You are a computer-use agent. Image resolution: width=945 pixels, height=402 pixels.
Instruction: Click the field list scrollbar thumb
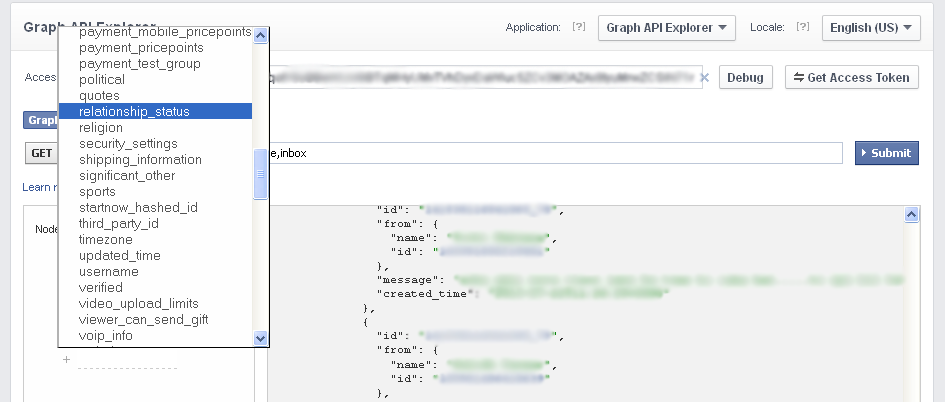coord(260,174)
